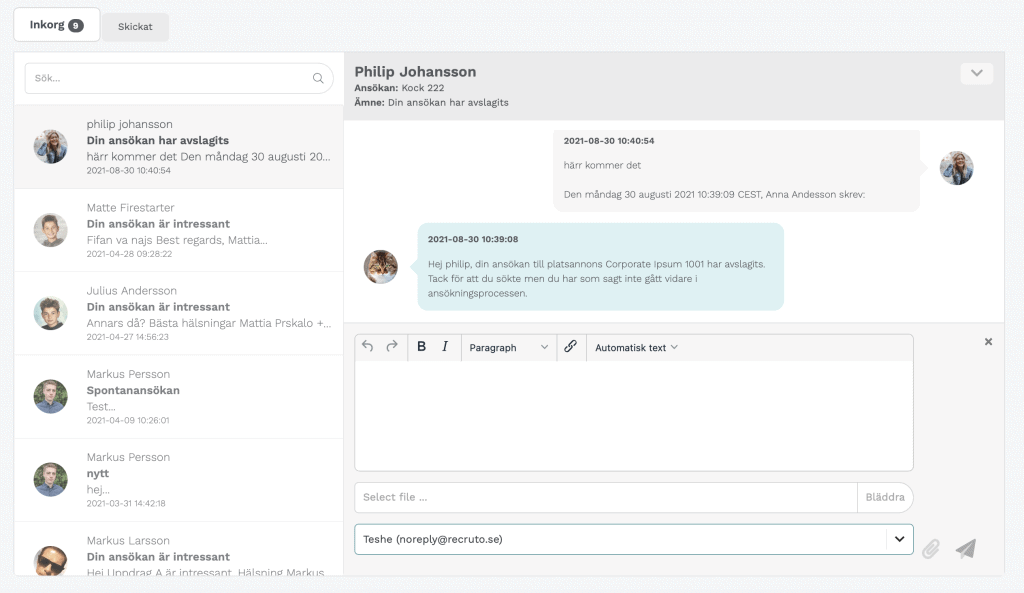1024x593 pixels.
Task: Open Julius Andersson's message thread
Action: tap(179, 313)
